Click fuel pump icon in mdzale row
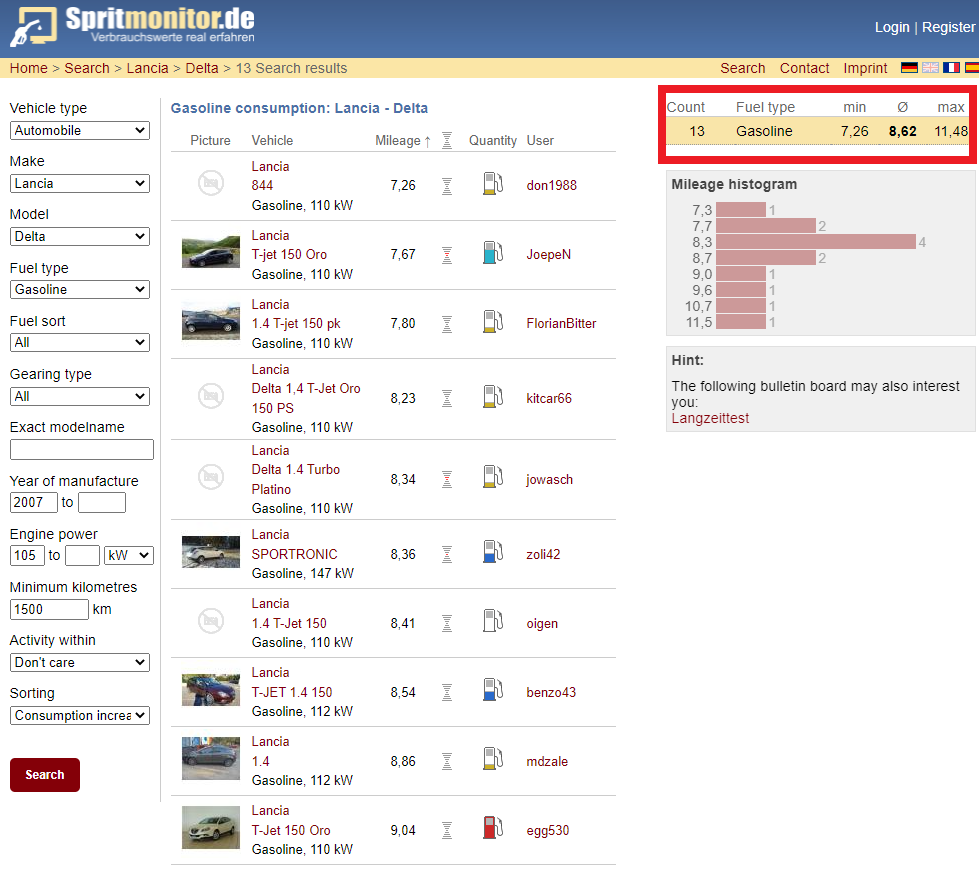Image resolution: width=979 pixels, height=871 pixels. pyautogui.click(x=493, y=760)
